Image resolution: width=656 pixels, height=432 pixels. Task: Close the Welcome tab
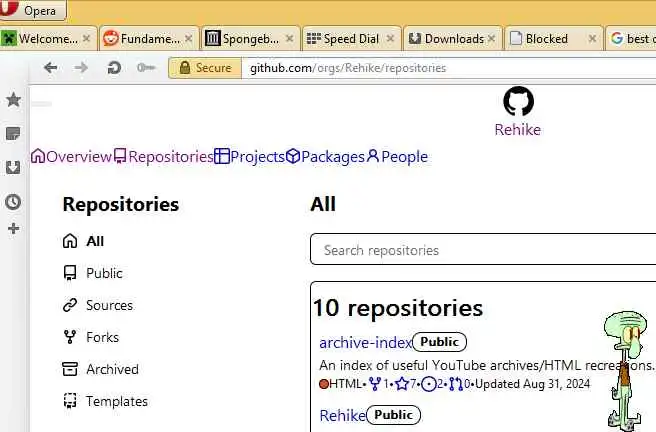87,38
